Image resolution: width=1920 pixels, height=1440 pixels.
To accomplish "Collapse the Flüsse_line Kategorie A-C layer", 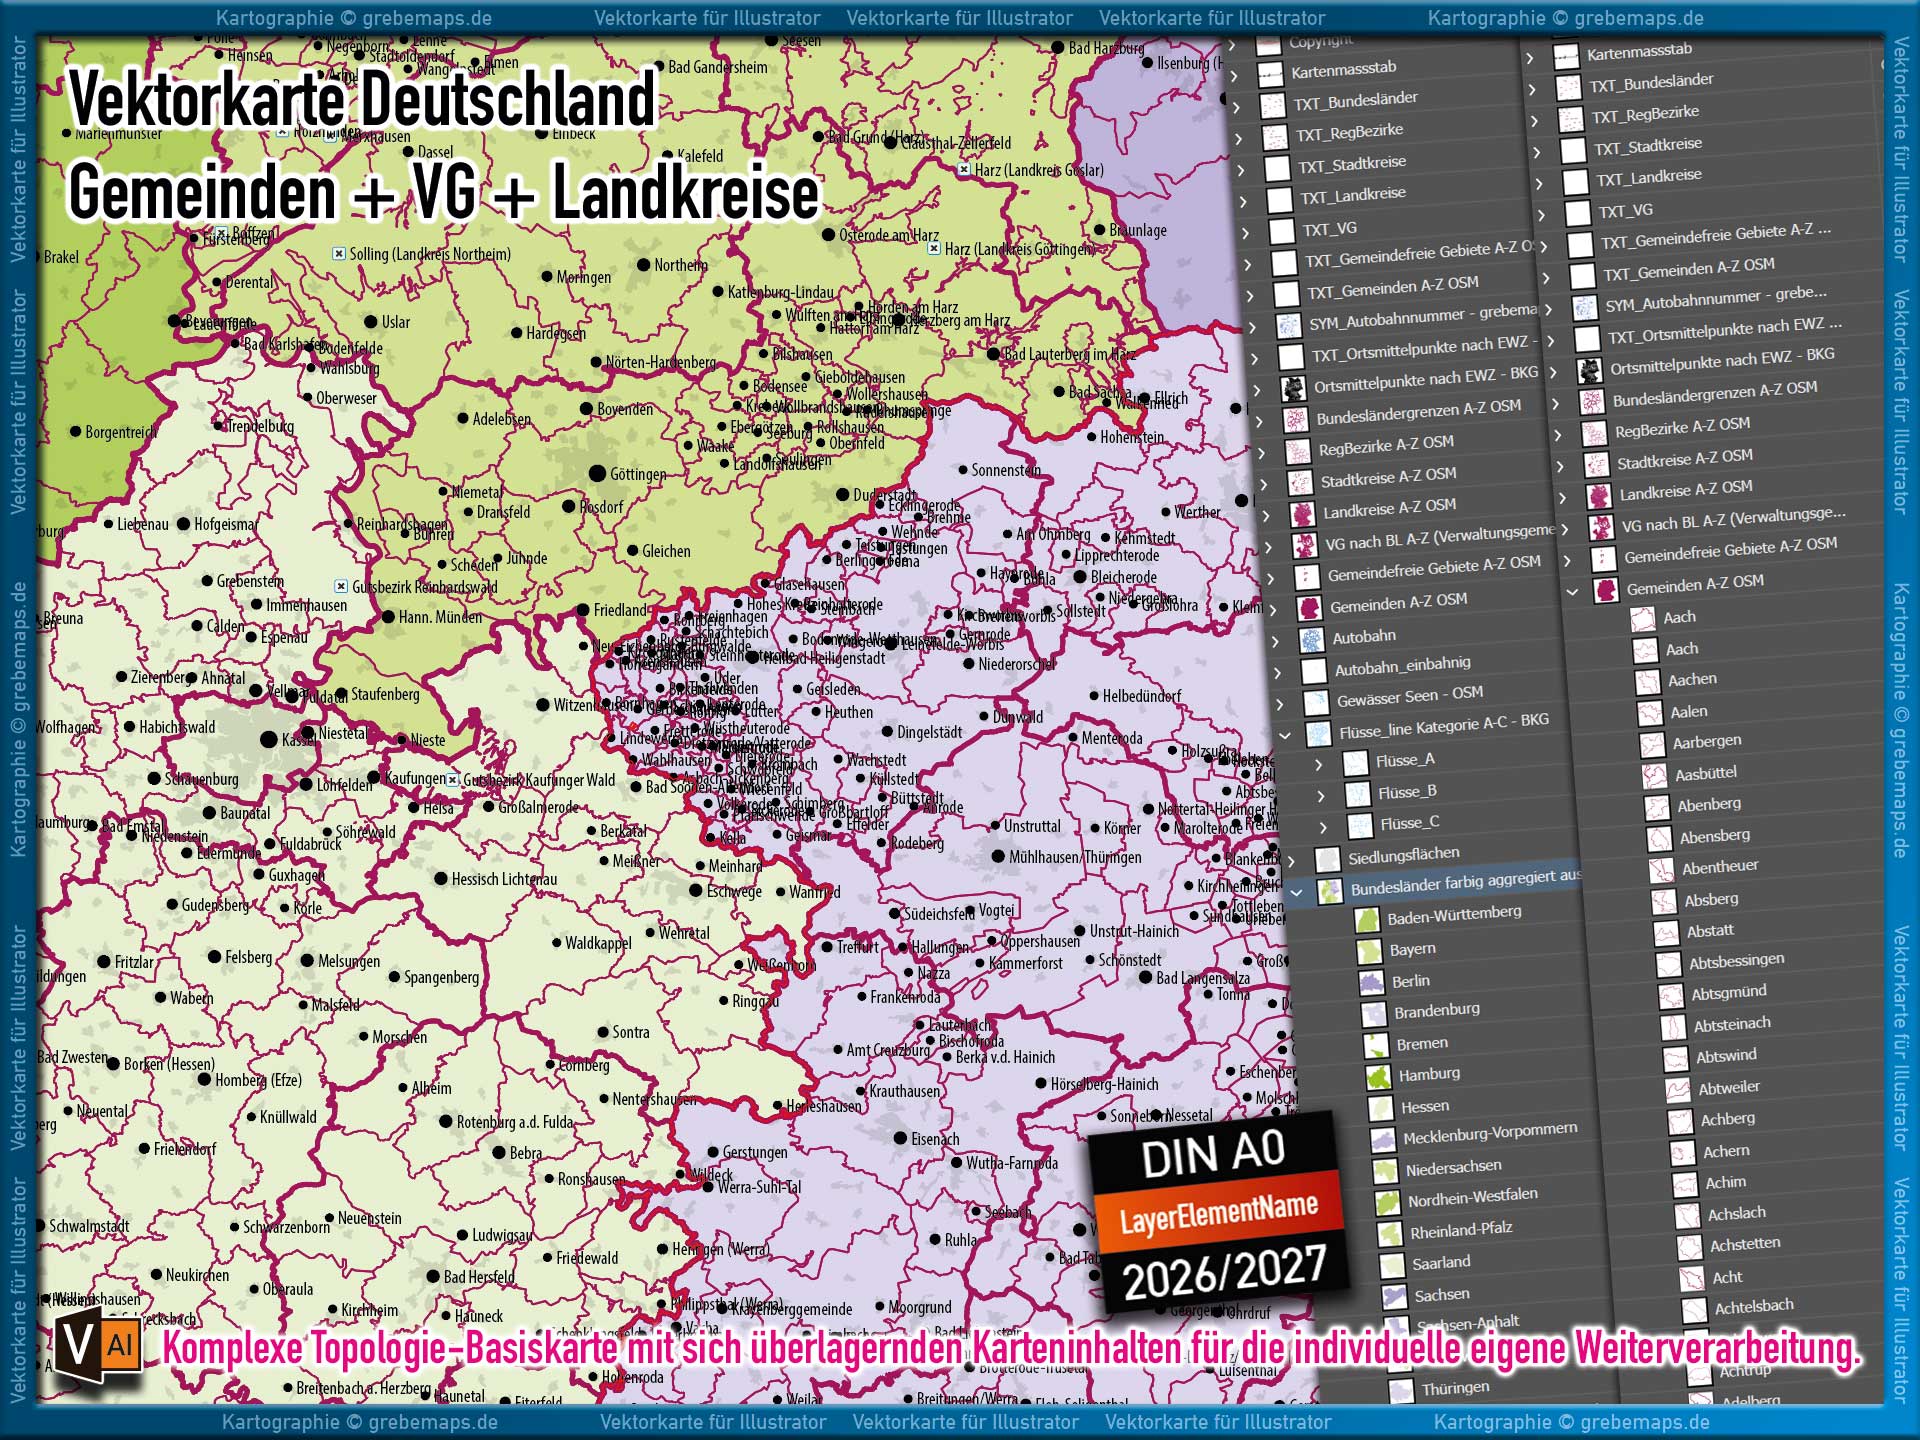I will click(x=1285, y=736).
